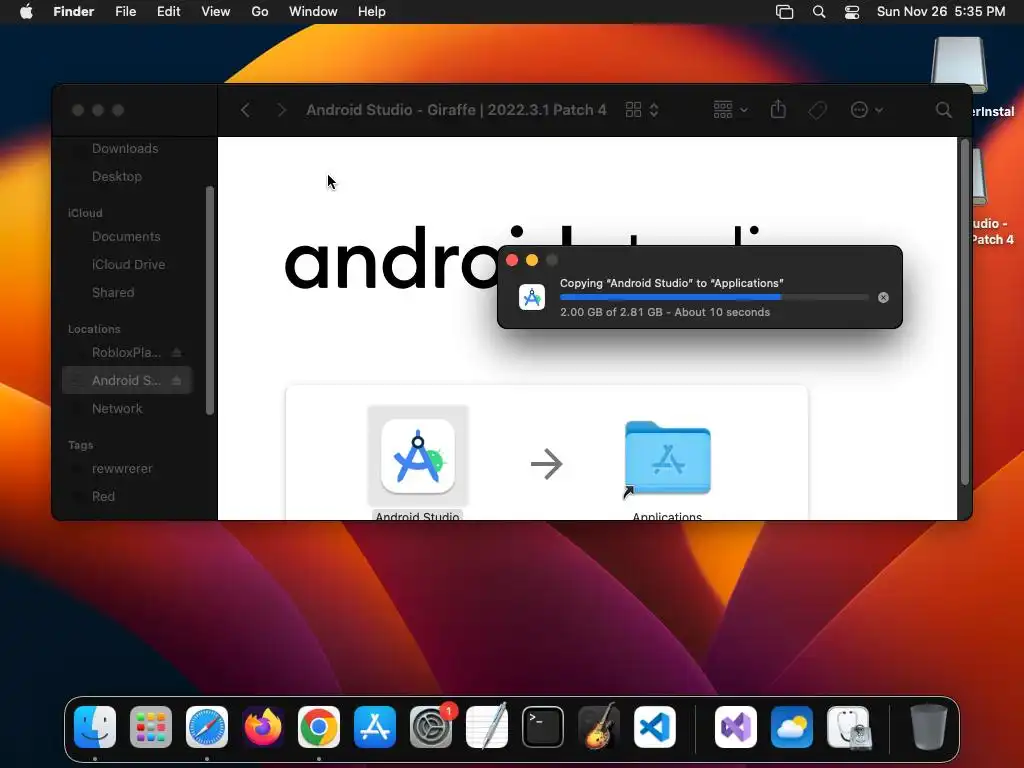Go back in the Finder window

tap(246, 110)
